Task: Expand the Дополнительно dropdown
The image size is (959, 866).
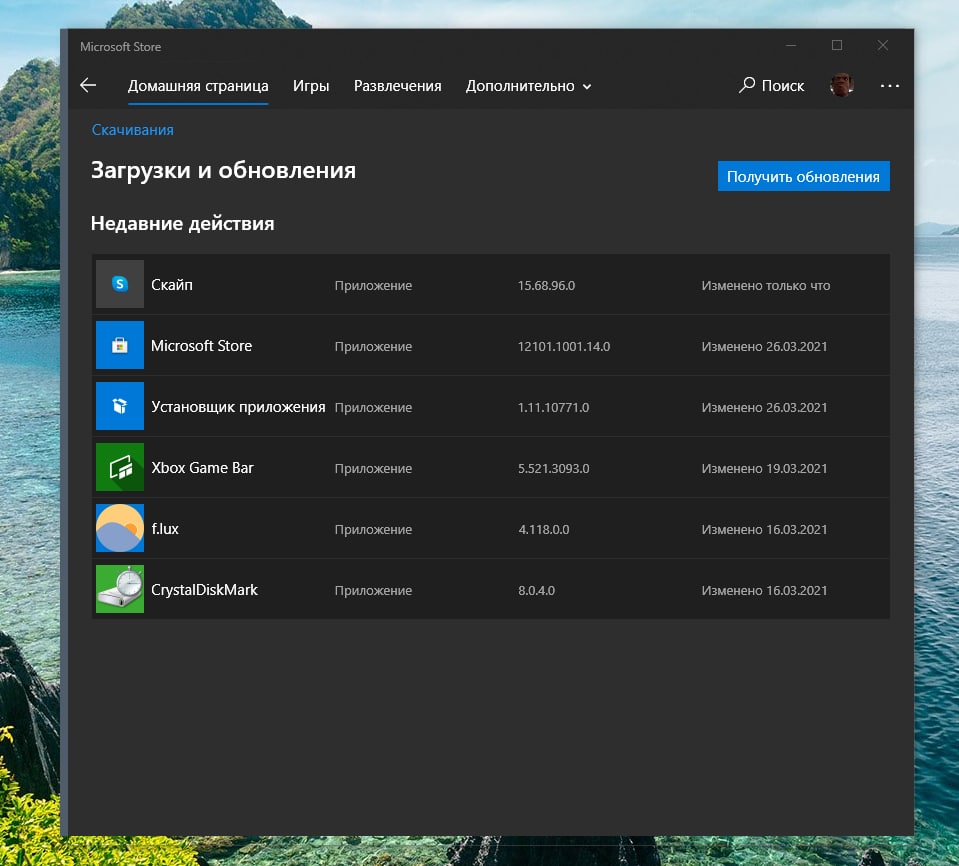Action: pos(528,86)
